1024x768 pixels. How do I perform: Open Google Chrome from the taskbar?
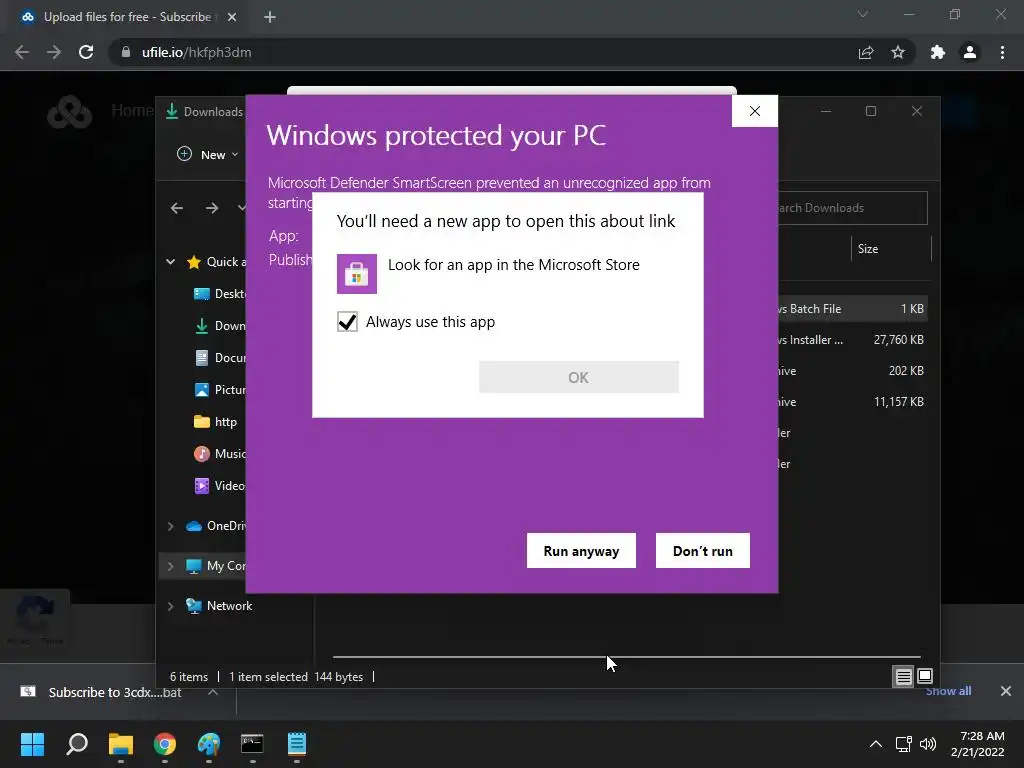tap(165, 744)
